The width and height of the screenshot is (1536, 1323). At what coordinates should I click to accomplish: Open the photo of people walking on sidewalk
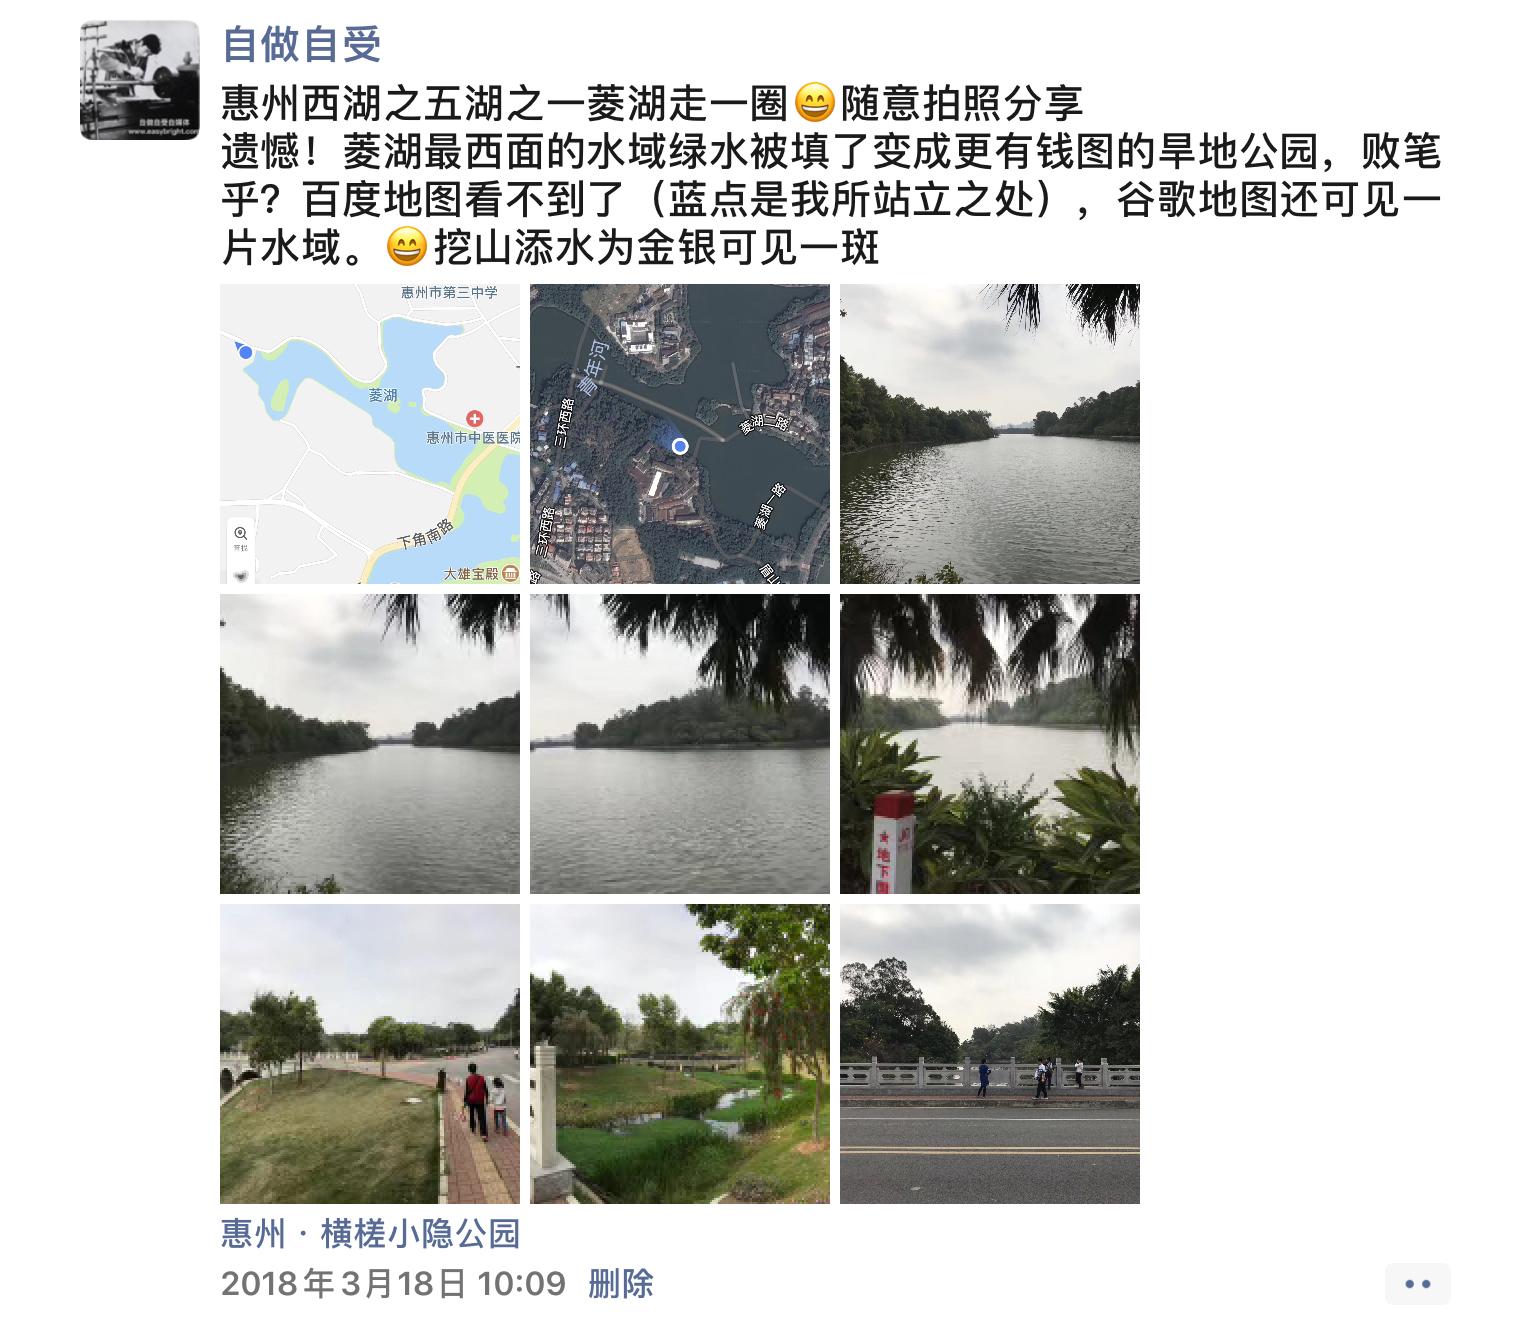(370, 1054)
